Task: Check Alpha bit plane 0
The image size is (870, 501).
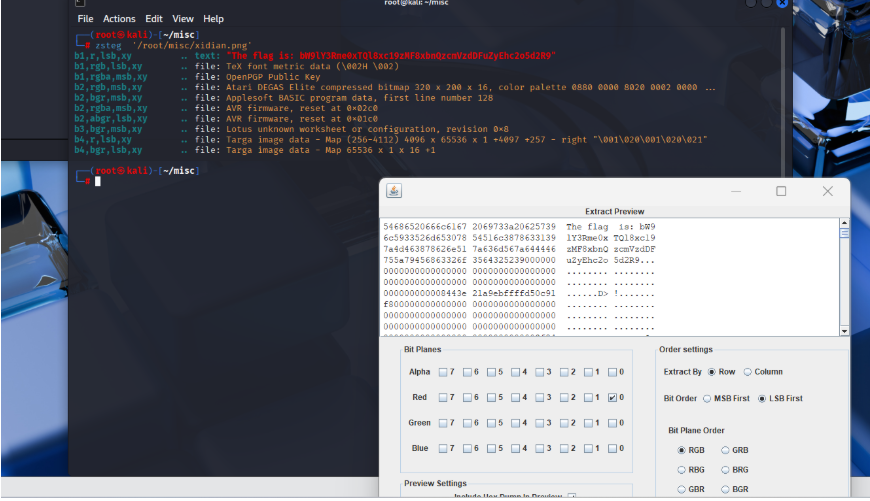Action: coord(612,372)
